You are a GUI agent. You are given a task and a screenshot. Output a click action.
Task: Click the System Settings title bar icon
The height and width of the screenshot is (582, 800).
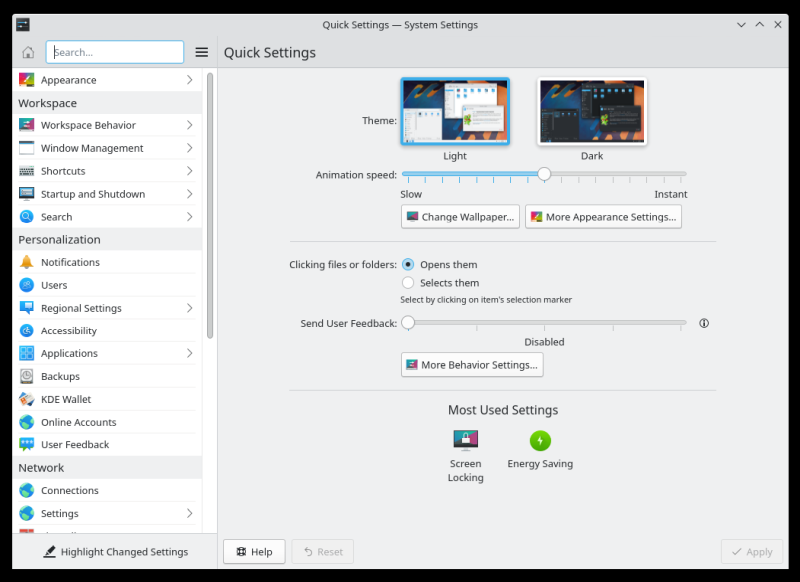point(23,24)
